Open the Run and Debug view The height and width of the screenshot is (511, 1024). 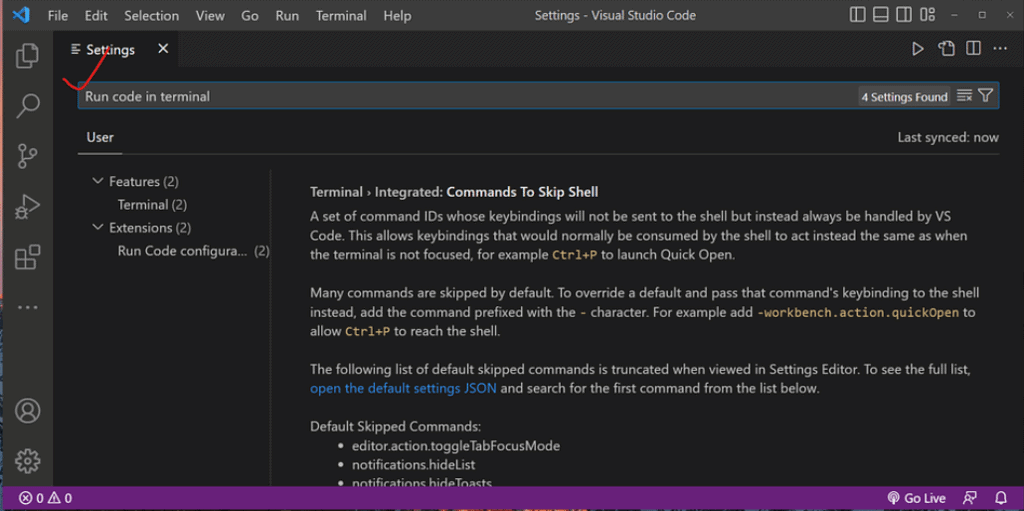[x=27, y=207]
